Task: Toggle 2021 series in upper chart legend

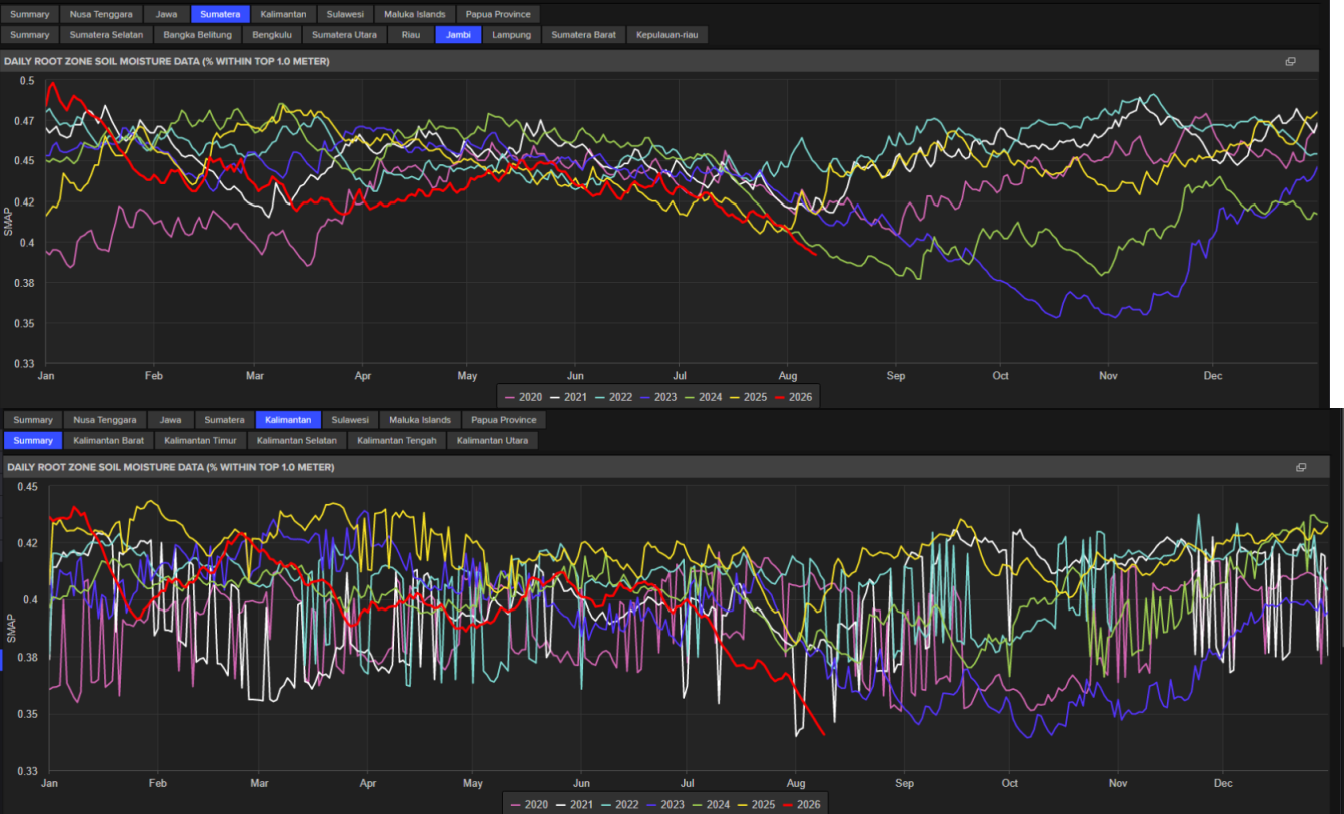Action: point(569,397)
